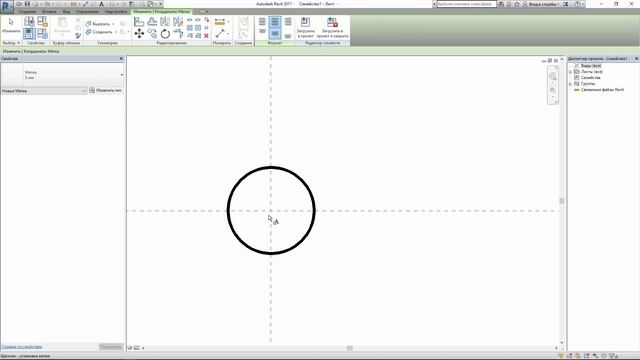This screenshot has width=640, height=360.
Task: Open the Управление ribbon tab
Action: coord(87,11)
